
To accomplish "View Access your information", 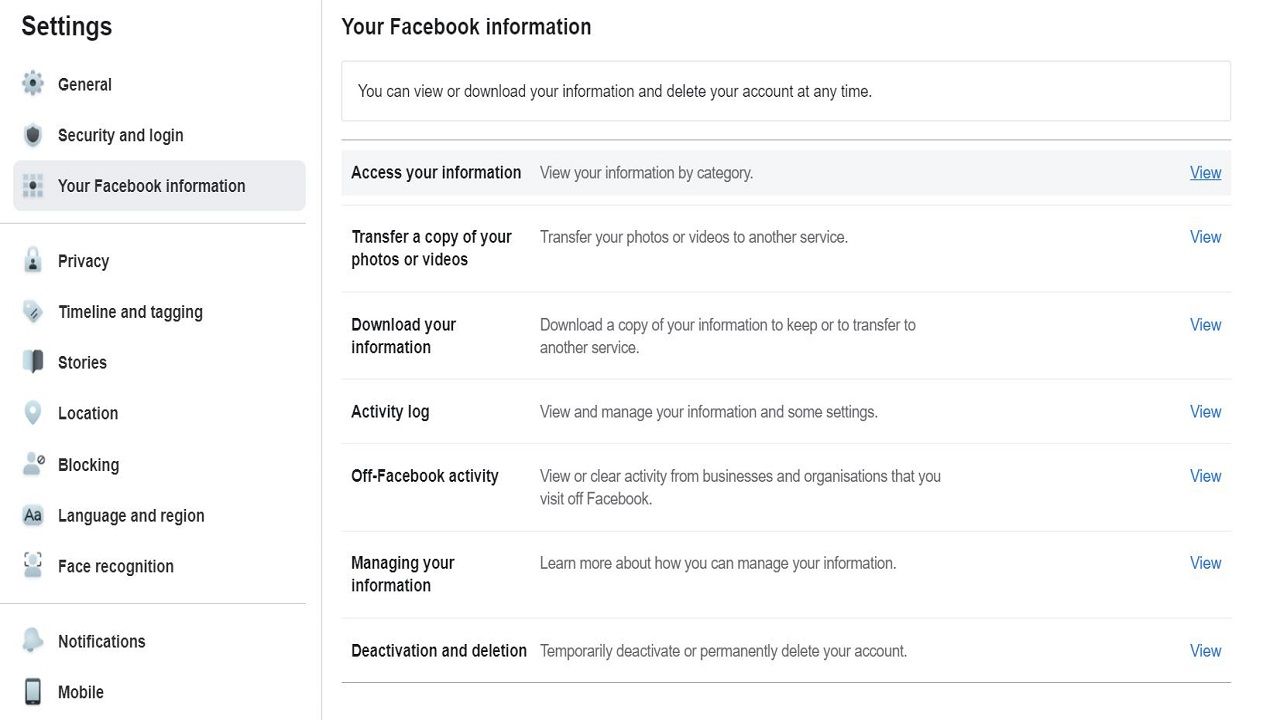I will 1205,173.
